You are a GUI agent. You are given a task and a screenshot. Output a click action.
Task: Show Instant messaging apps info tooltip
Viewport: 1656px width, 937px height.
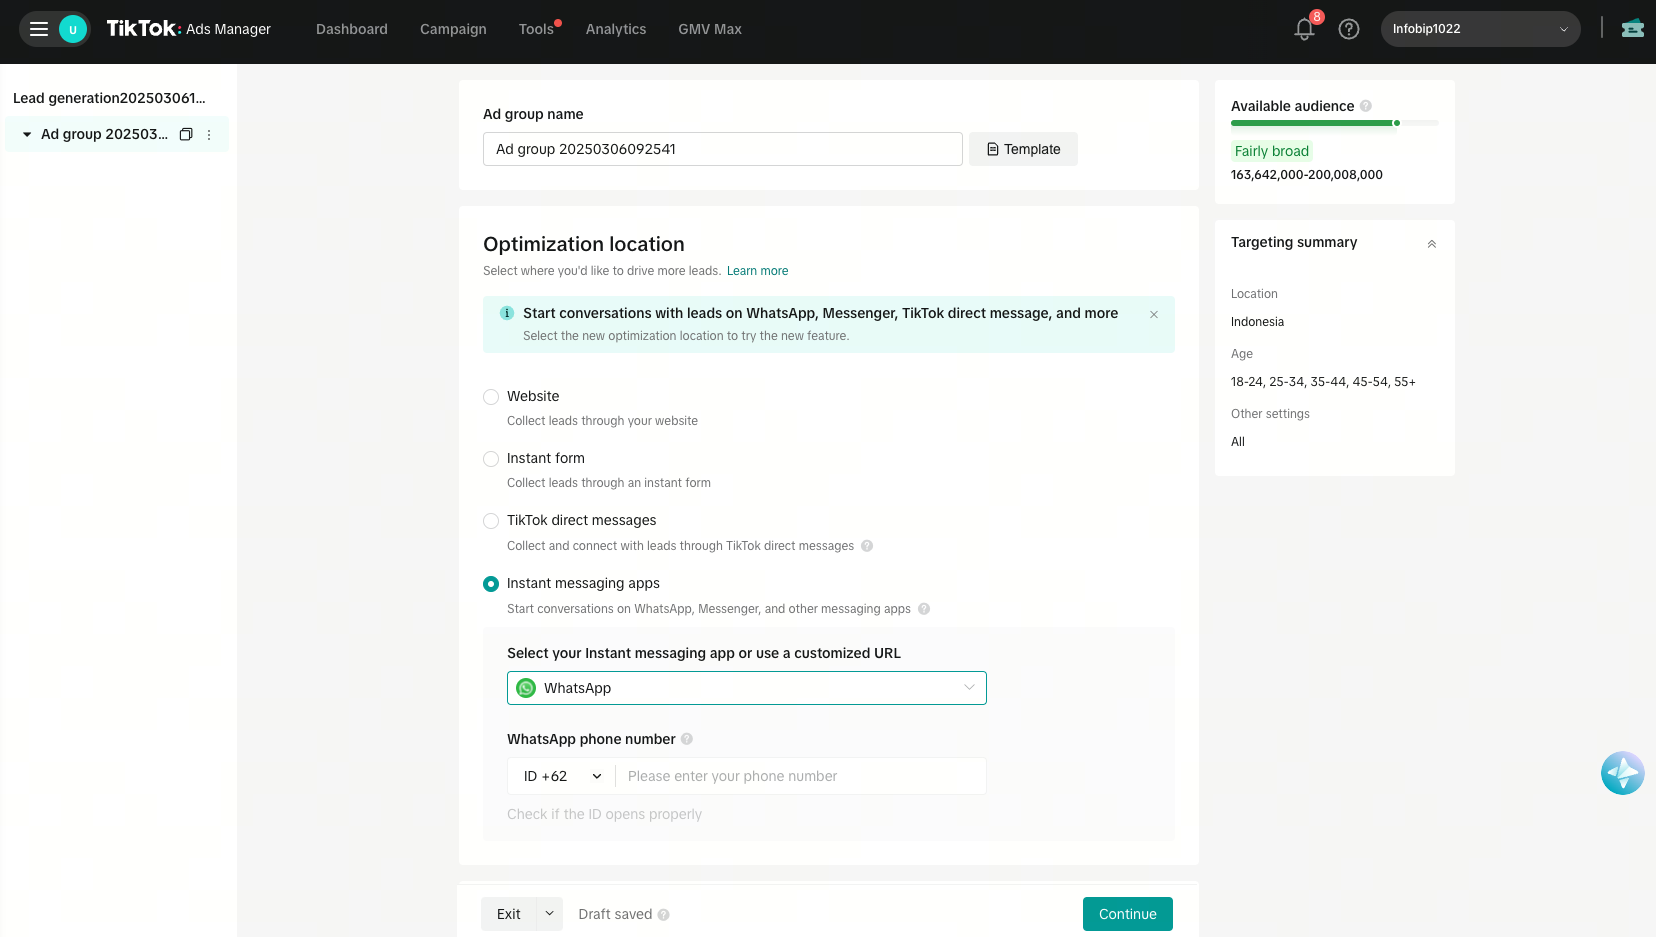click(x=924, y=609)
